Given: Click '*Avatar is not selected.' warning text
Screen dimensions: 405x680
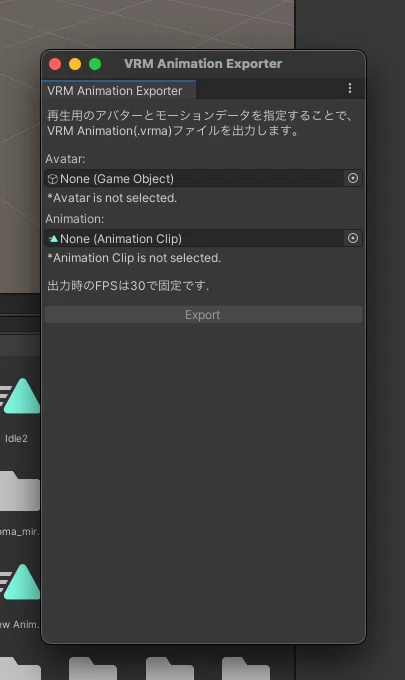Looking at the screenshot, I should click(x=112, y=198).
